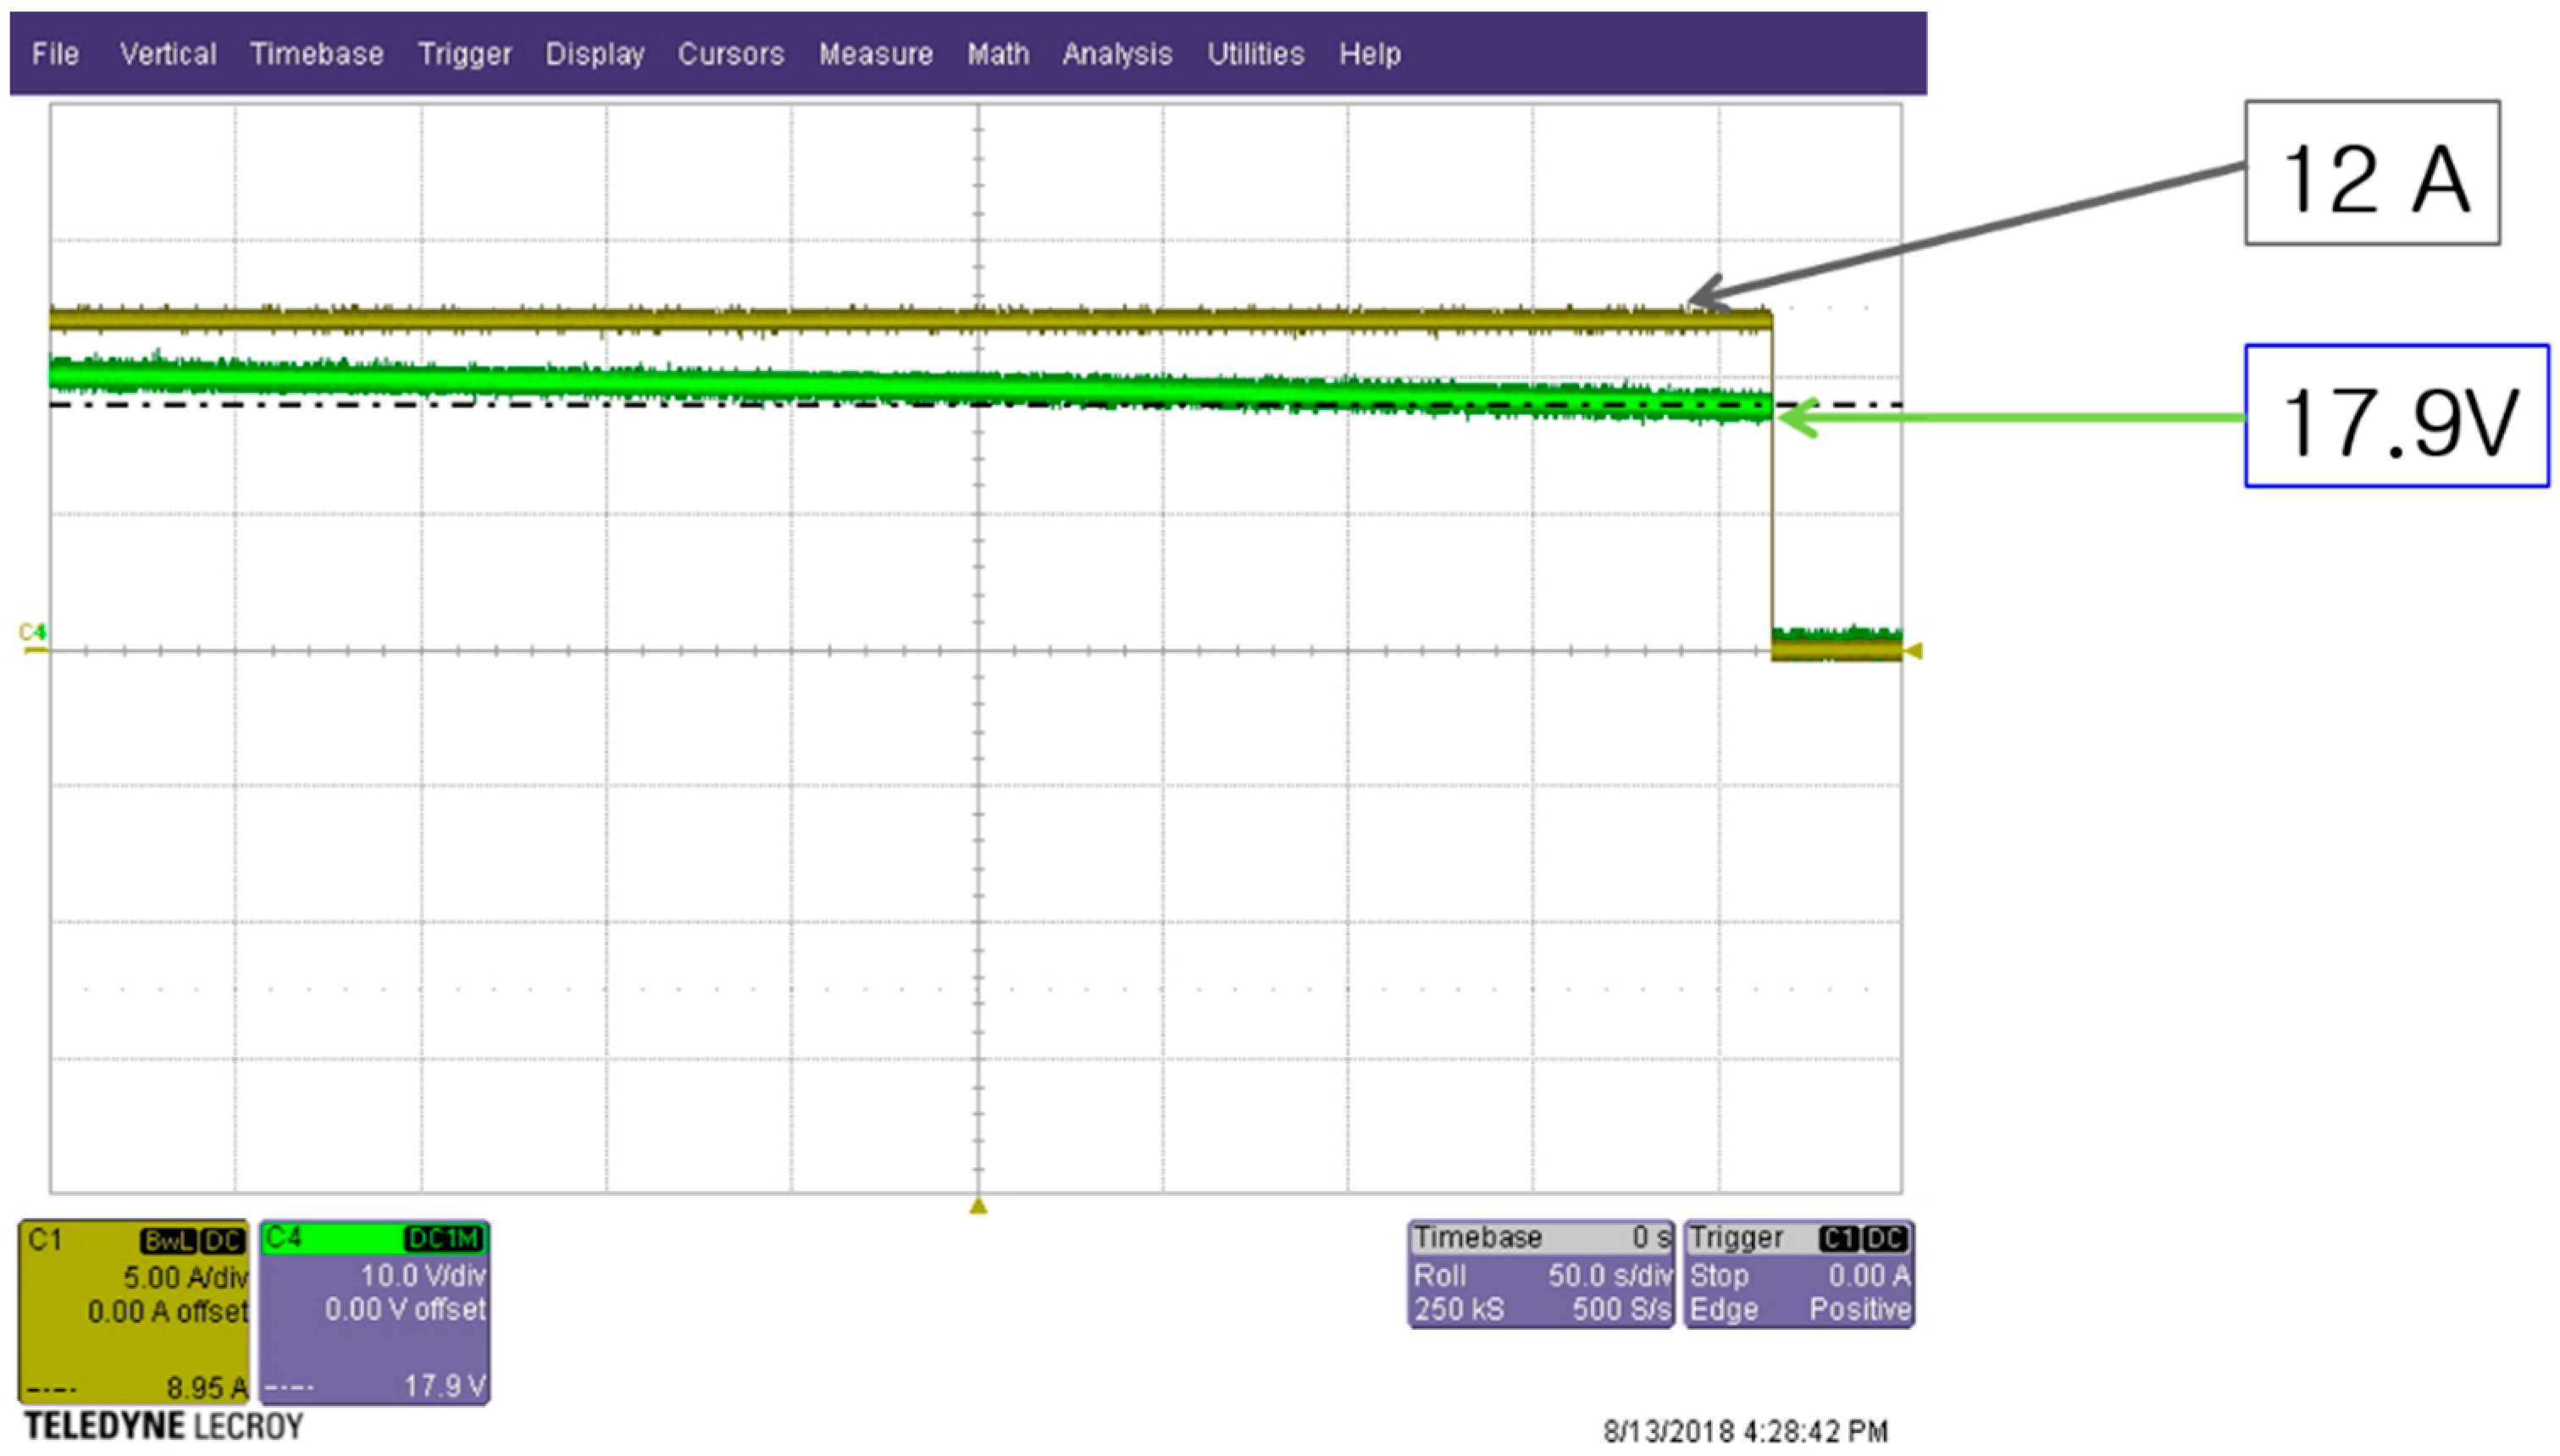The image size is (2560, 1456).
Task: Click the C4 ground level marker
Action: coord(33,638)
